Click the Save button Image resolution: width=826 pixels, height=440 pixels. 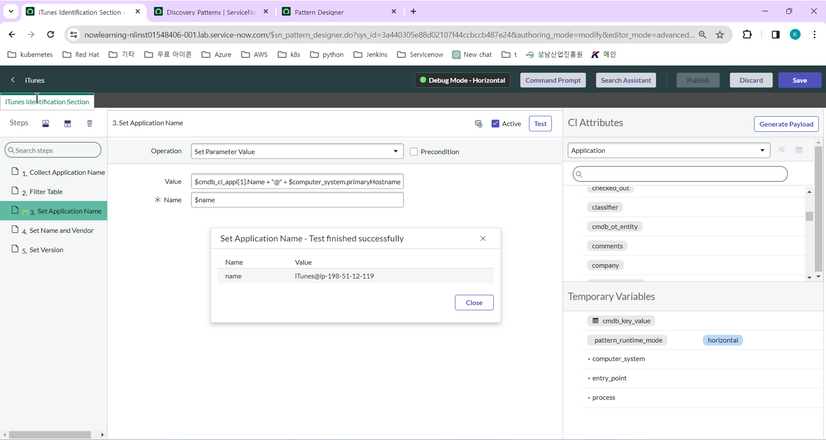799,80
